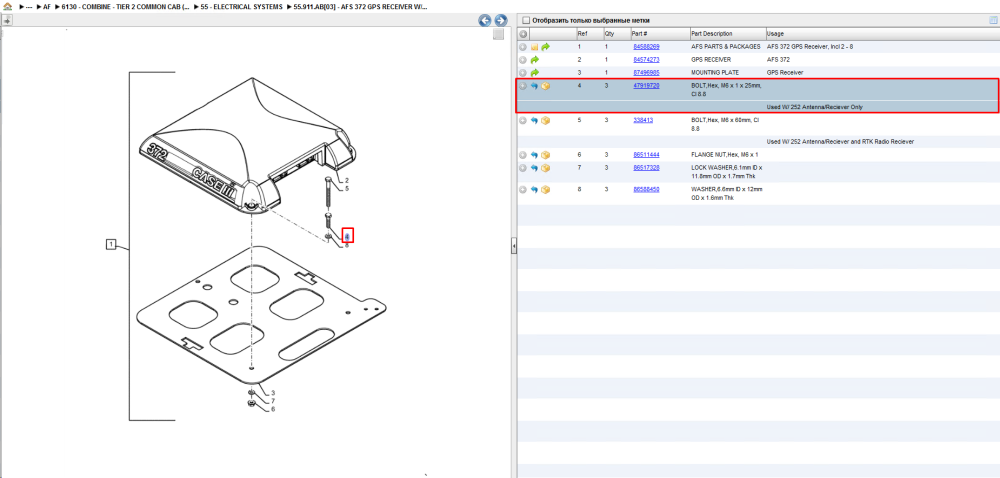Open the 'AF' breadcrumb level
1000x478 pixels.
pos(47,6)
